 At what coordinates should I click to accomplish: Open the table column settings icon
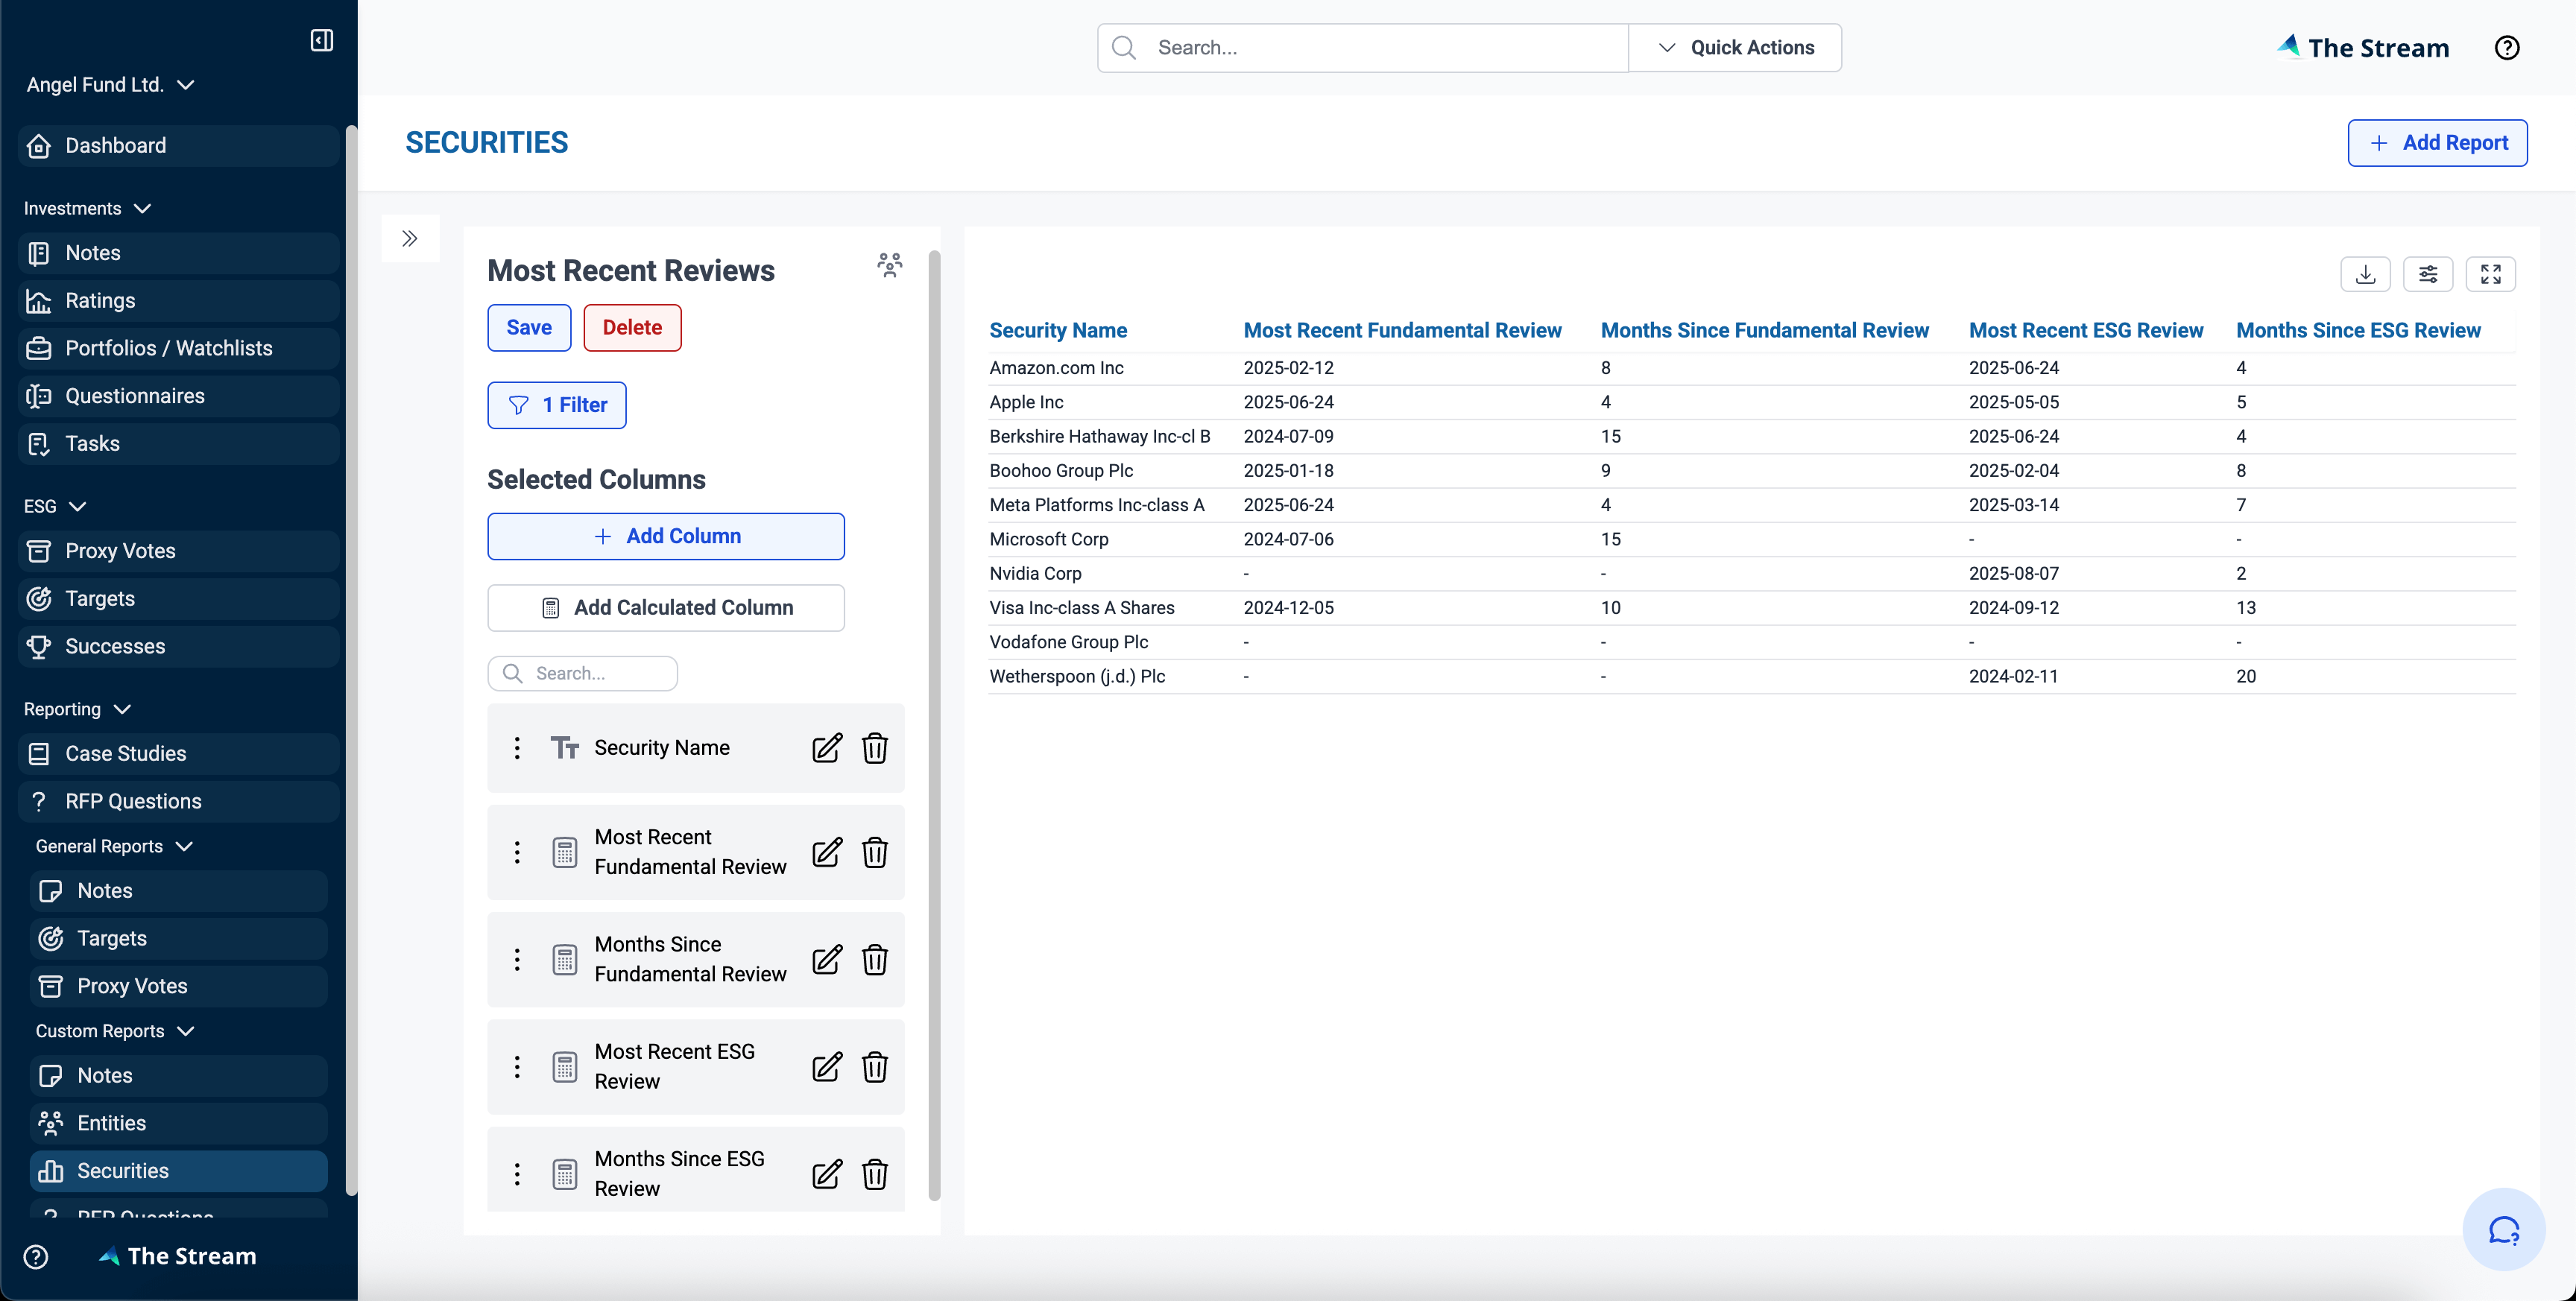[2429, 273]
